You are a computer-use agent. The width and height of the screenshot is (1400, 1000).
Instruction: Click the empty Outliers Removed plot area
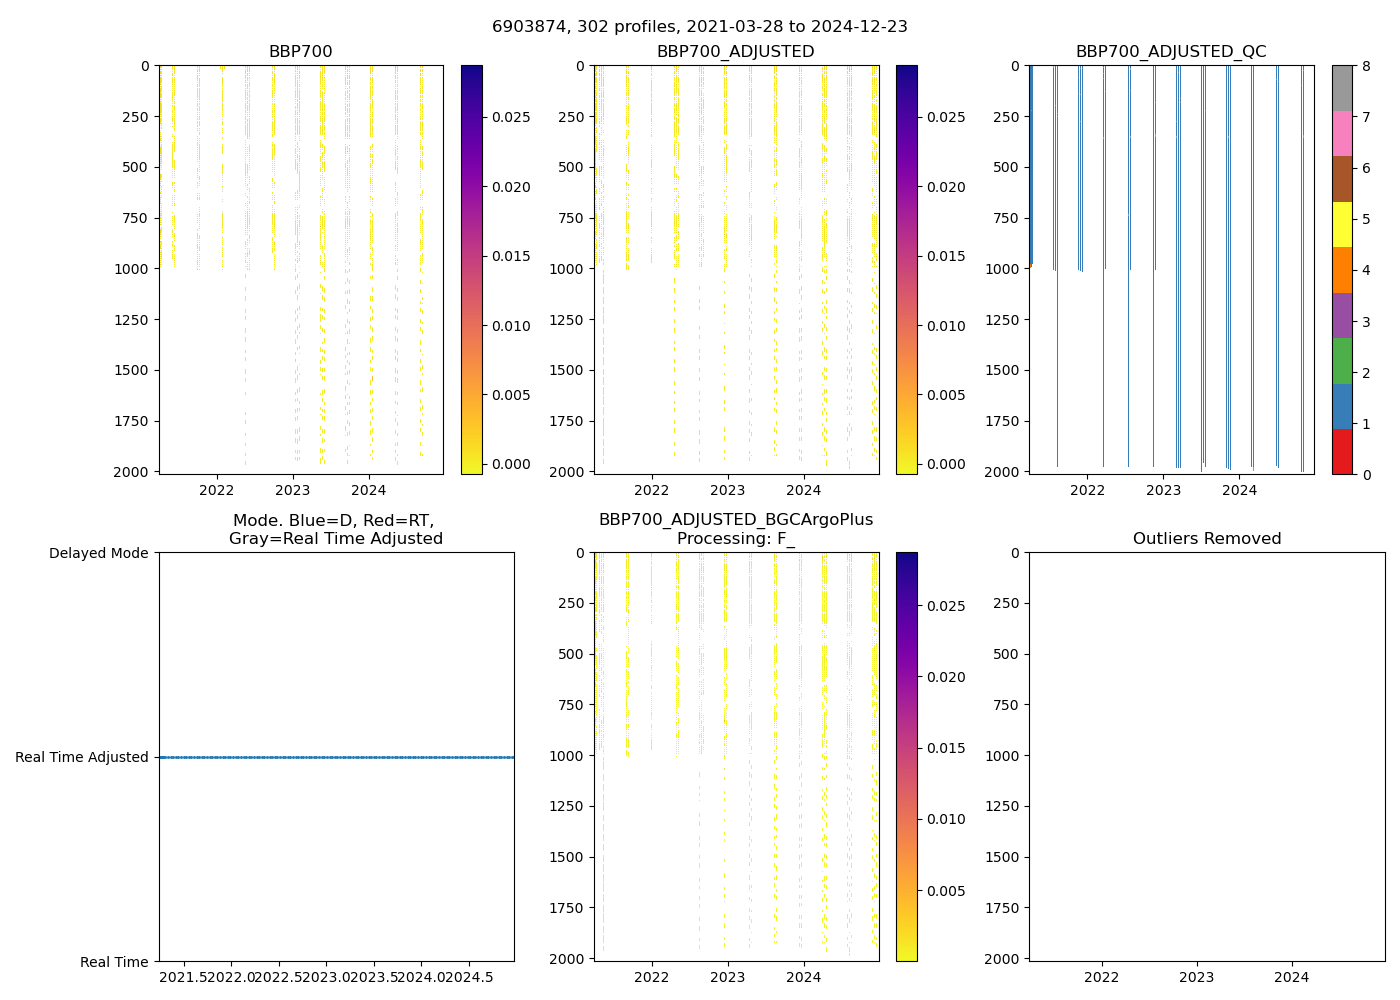coord(1206,756)
